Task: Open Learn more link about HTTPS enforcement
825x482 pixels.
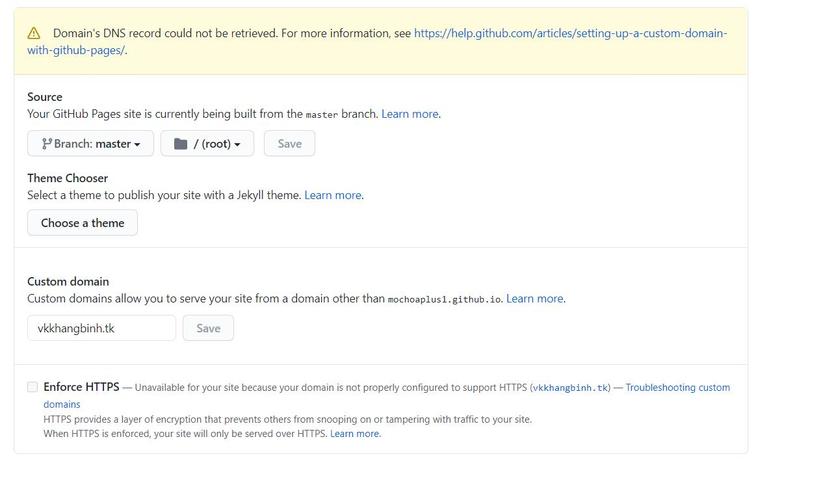Action: tap(355, 434)
